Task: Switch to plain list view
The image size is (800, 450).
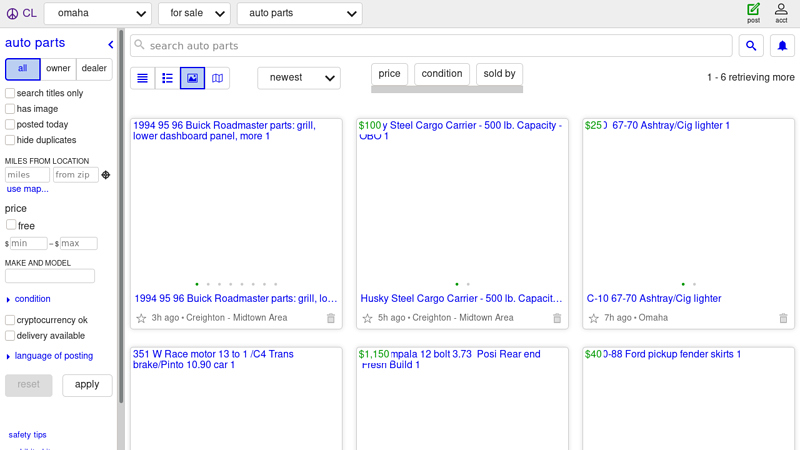Action: point(142,78)
